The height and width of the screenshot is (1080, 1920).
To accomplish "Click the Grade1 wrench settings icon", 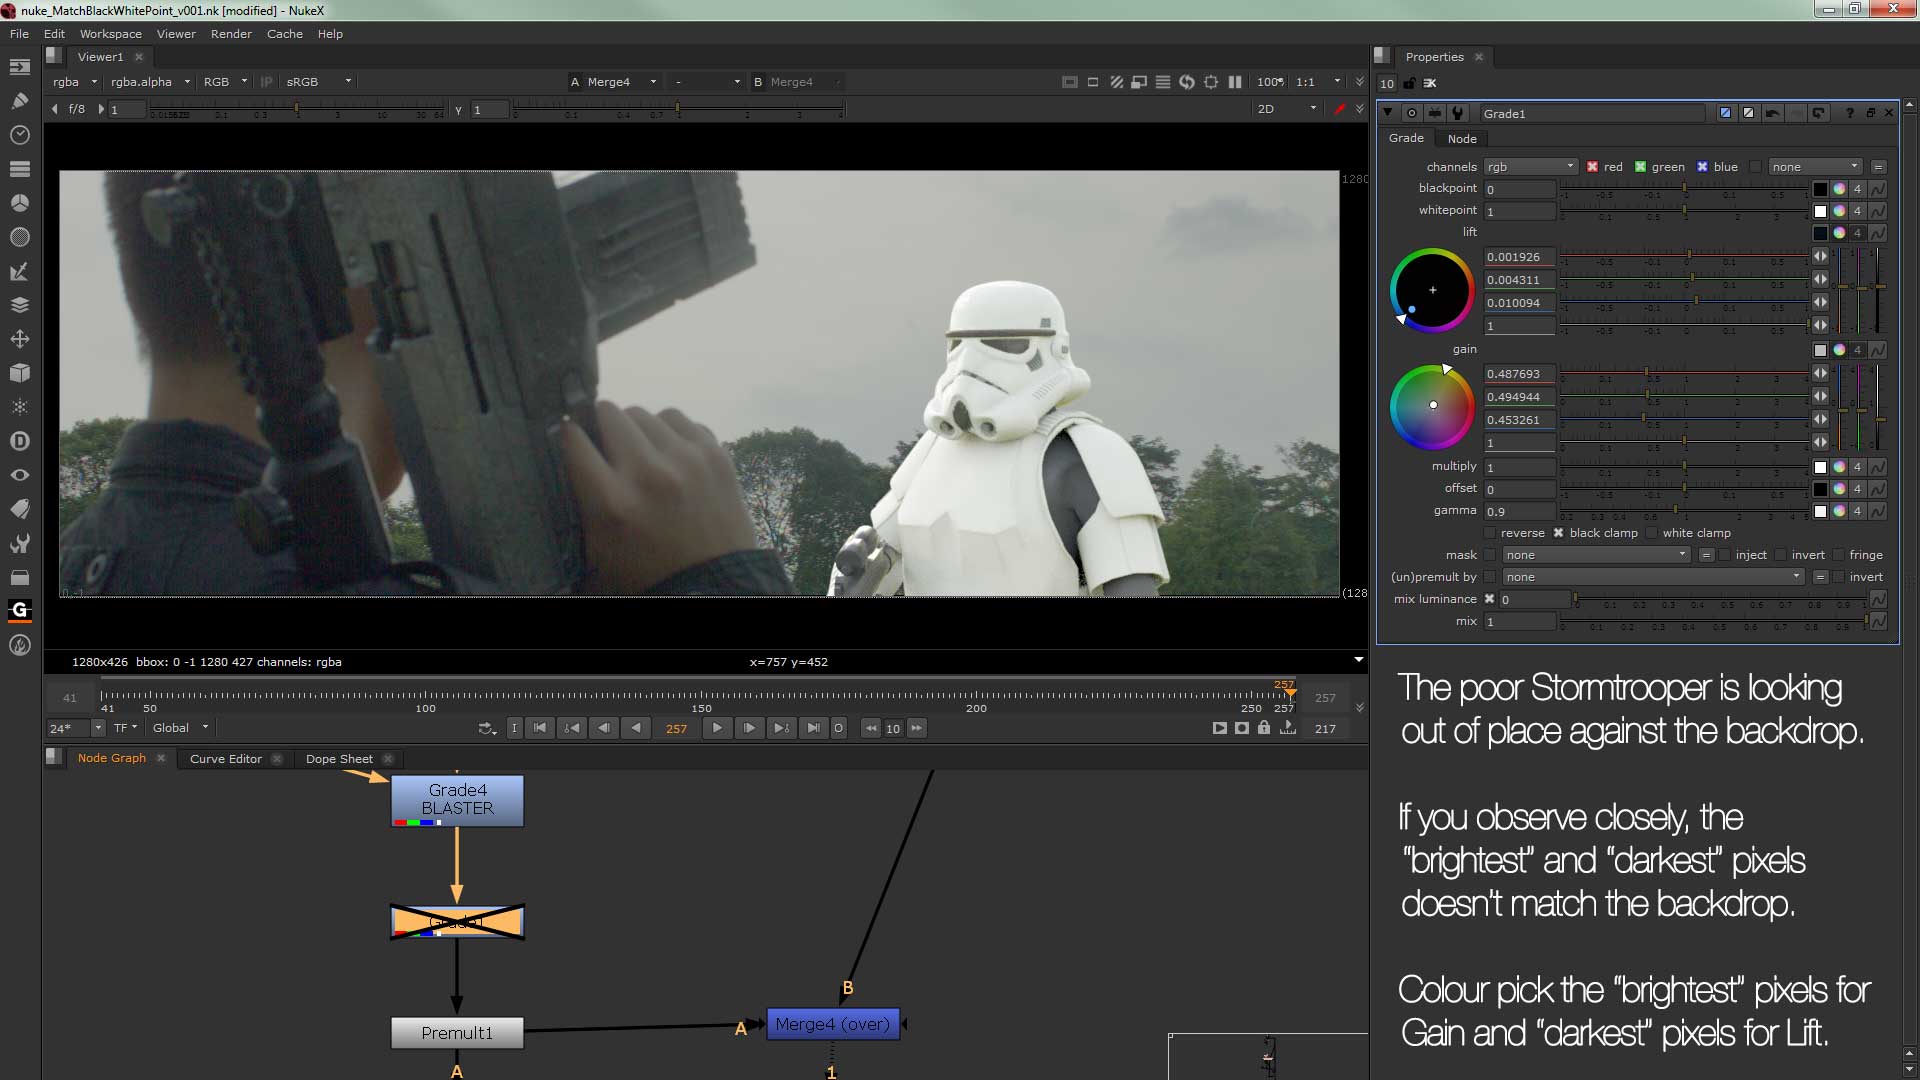I will point(1457,113).
